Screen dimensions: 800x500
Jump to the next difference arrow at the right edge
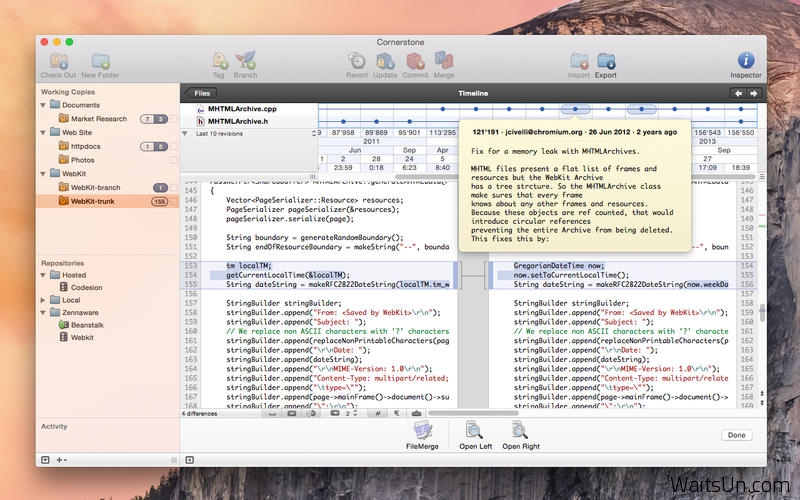[x=762, y=403]
